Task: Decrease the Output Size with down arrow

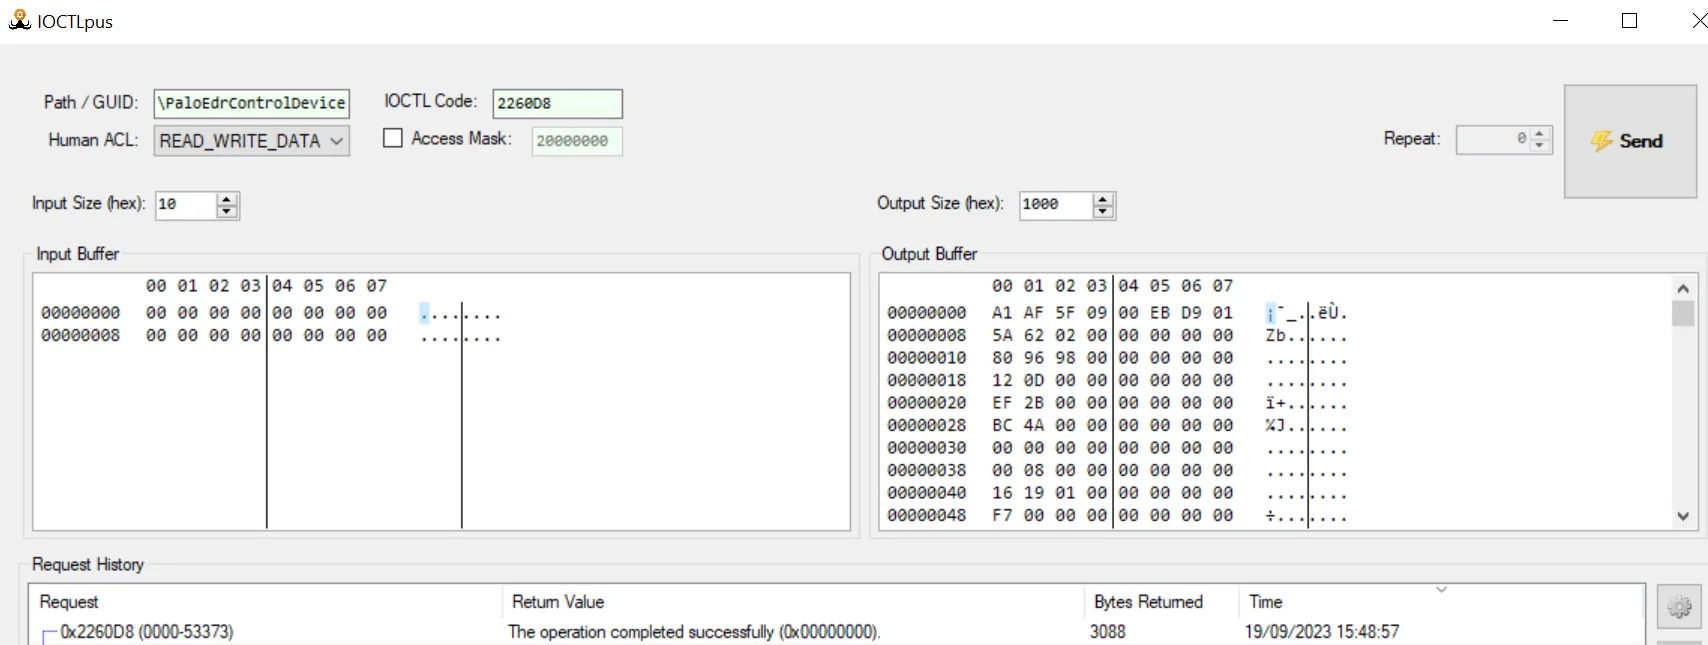Action: 1103,211
